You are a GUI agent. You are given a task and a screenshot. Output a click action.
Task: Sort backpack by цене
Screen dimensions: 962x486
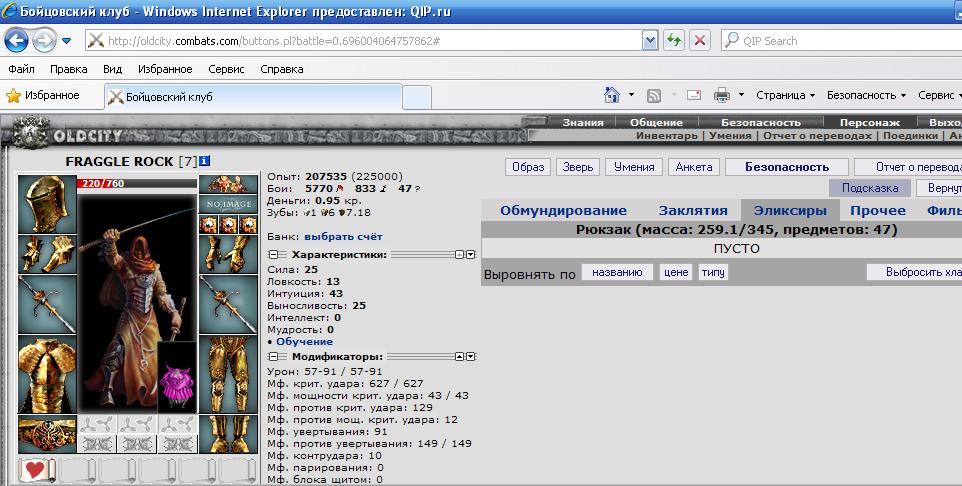[x=675, y=272]
